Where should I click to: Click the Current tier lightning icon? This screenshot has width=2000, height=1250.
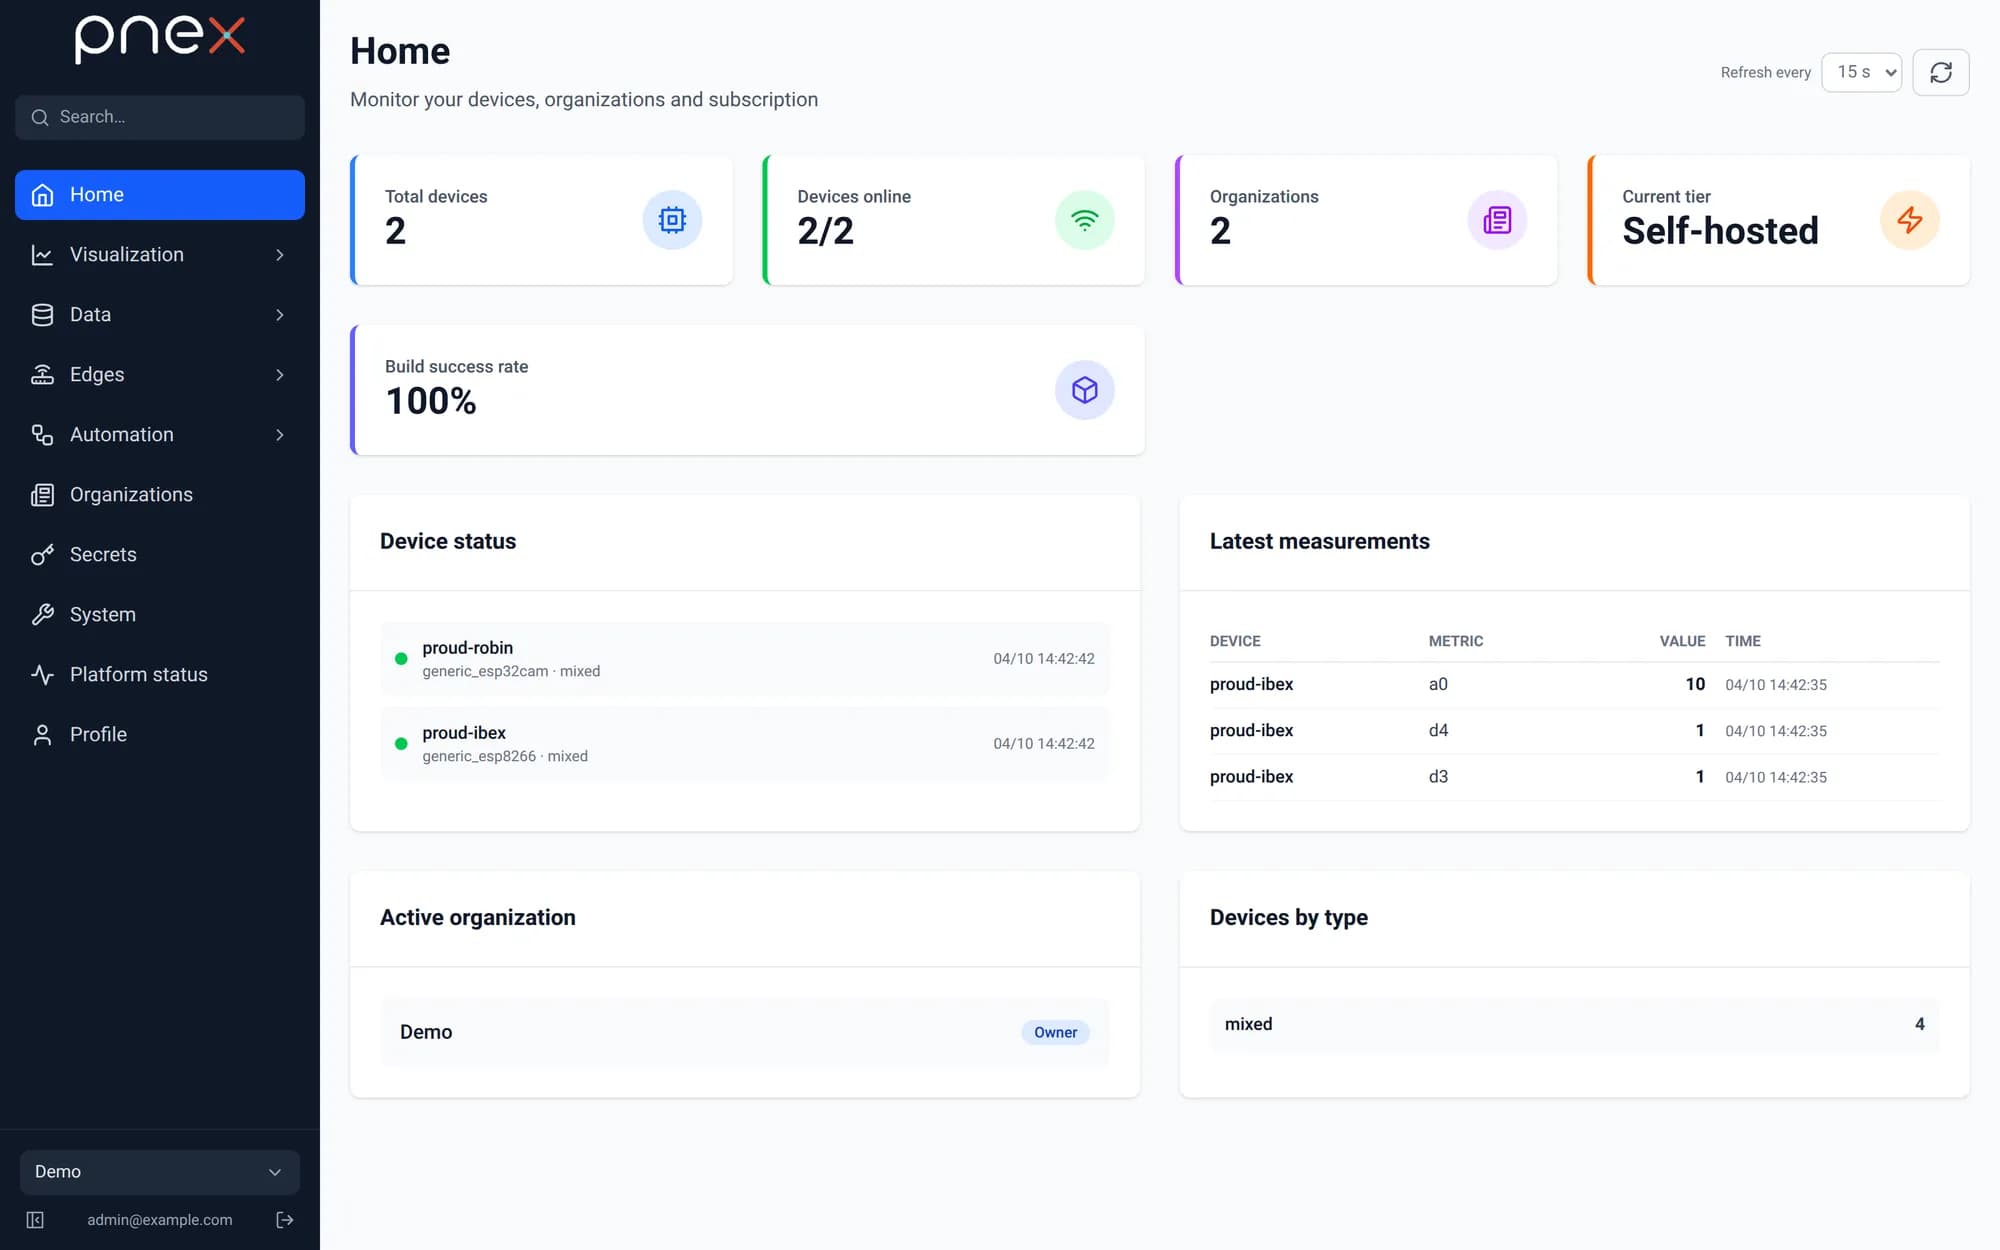tap(1910, 220)
